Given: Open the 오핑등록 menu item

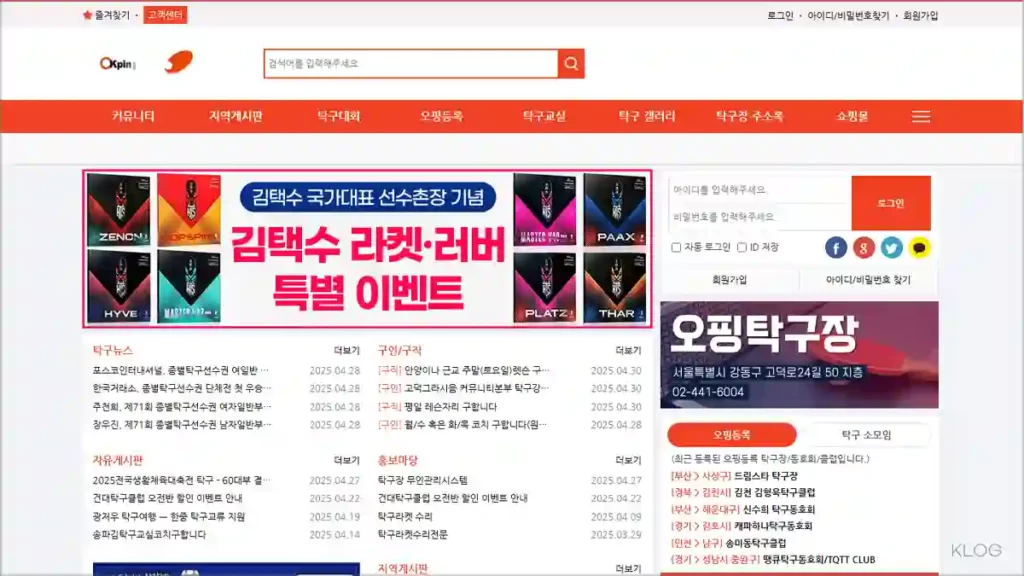Looking at the screenshot, I should coord(441,116).
